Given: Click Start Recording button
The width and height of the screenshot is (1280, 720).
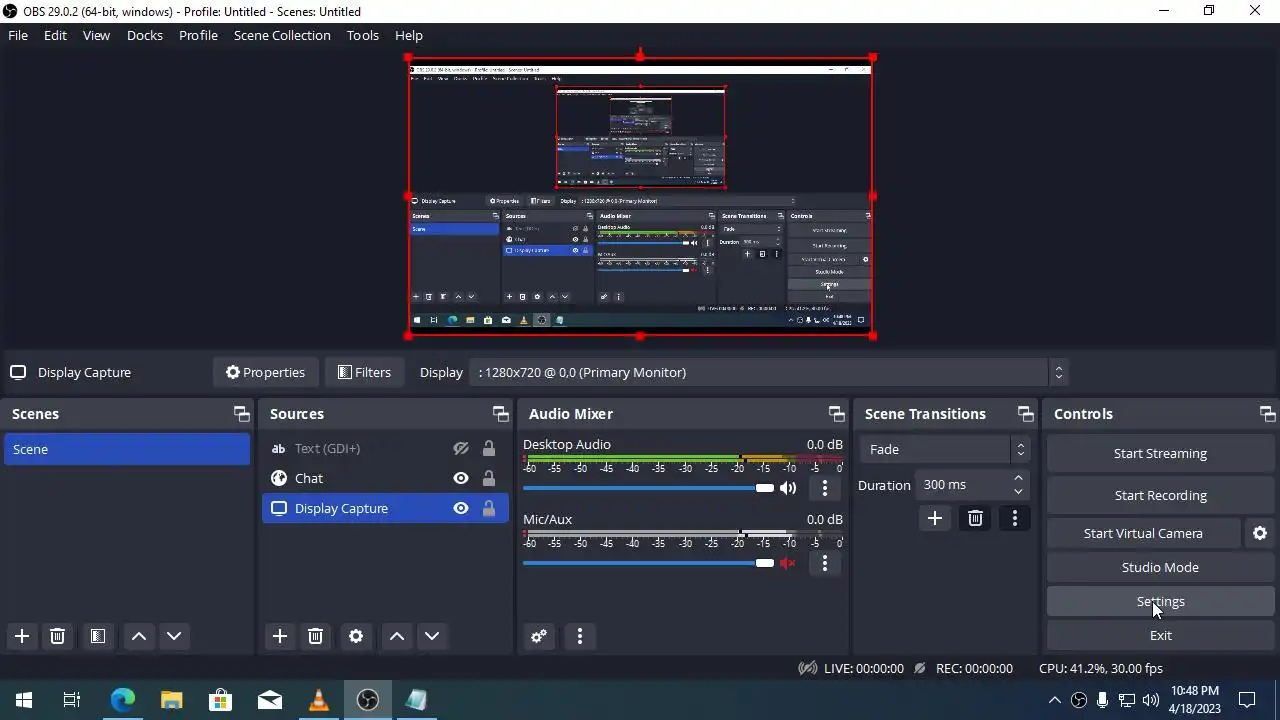Looking at the screenshot, I should [x=1160, y=495].
